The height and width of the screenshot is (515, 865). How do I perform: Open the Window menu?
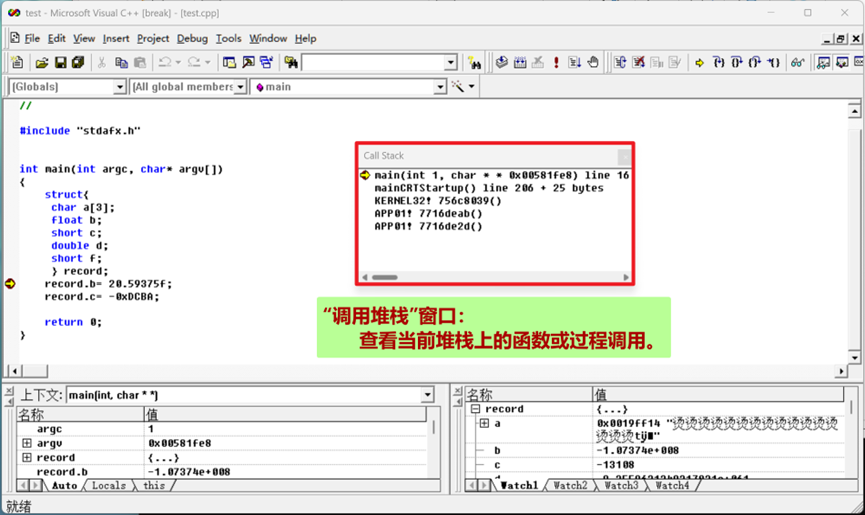tap(268, 39)
